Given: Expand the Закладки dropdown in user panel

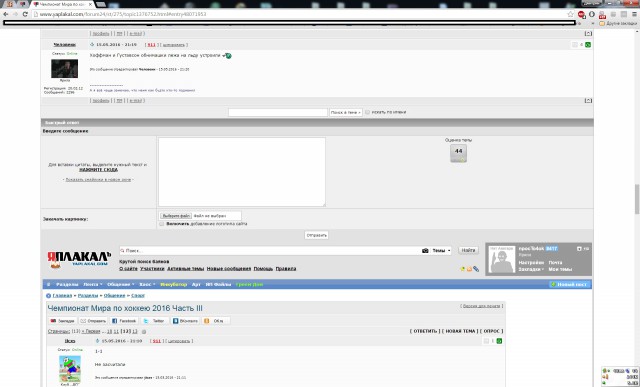Looking at the screenshot, I should [531, 269].
